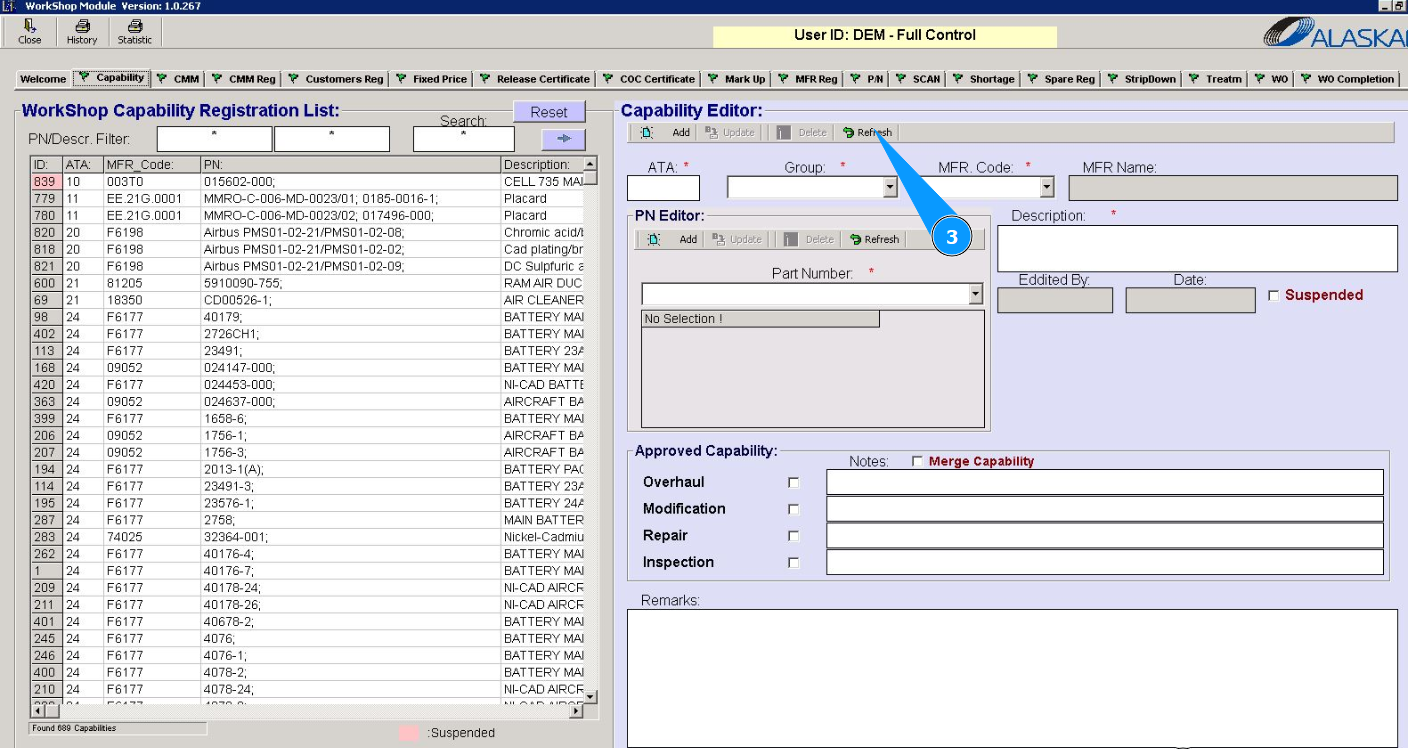Screen dimensions: 1408x749
Task: Open the CMM tab
Action: pyautogui.click(x=180, y=79)
